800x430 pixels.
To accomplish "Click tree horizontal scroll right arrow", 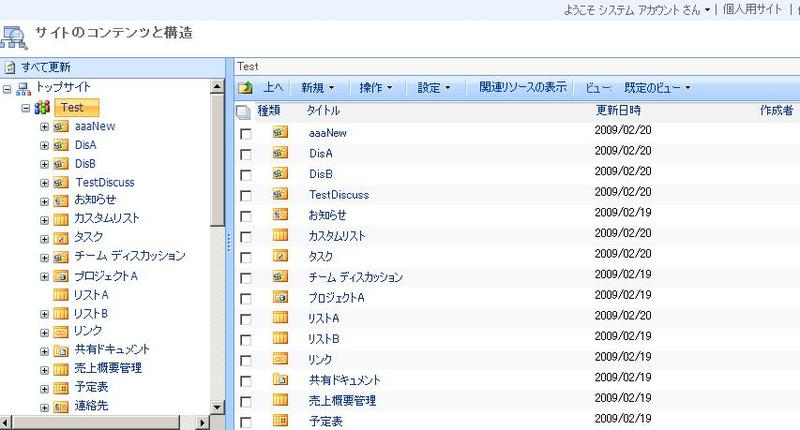I will coord(202,422).
